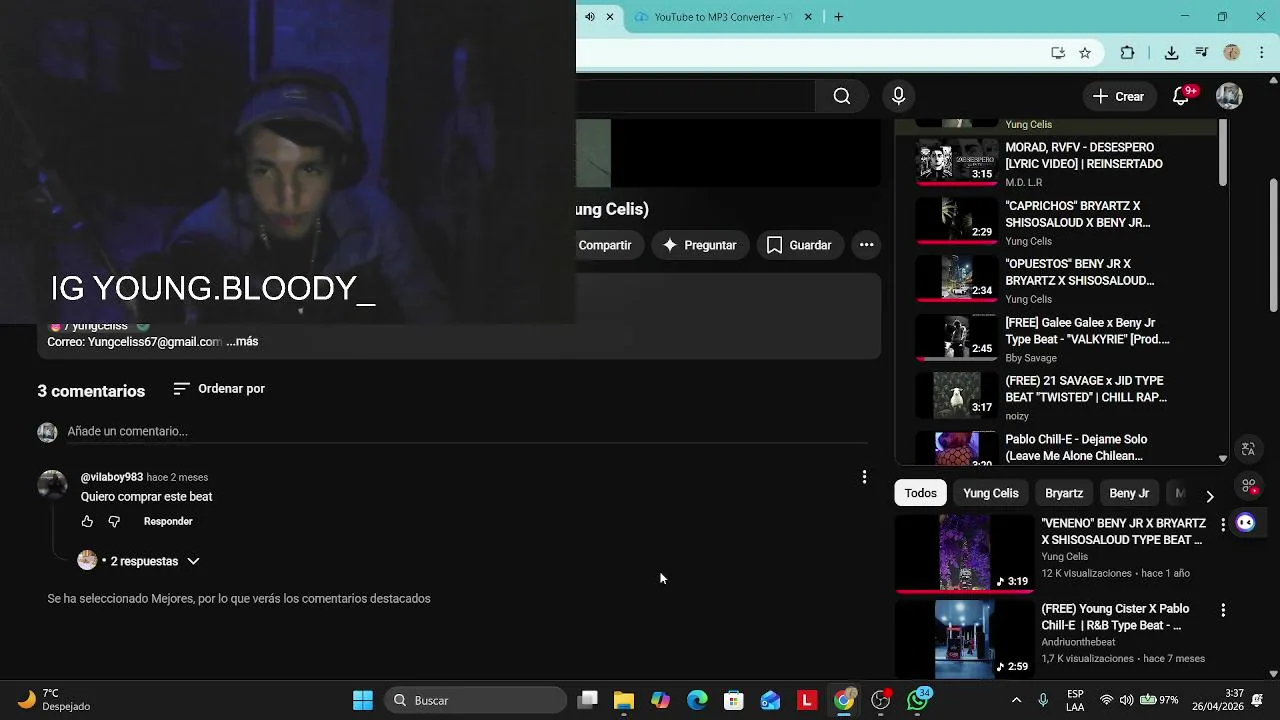Screen dimensions: 1280x720
Task: Select the Bryartz chip
Action: point(1064,493)
